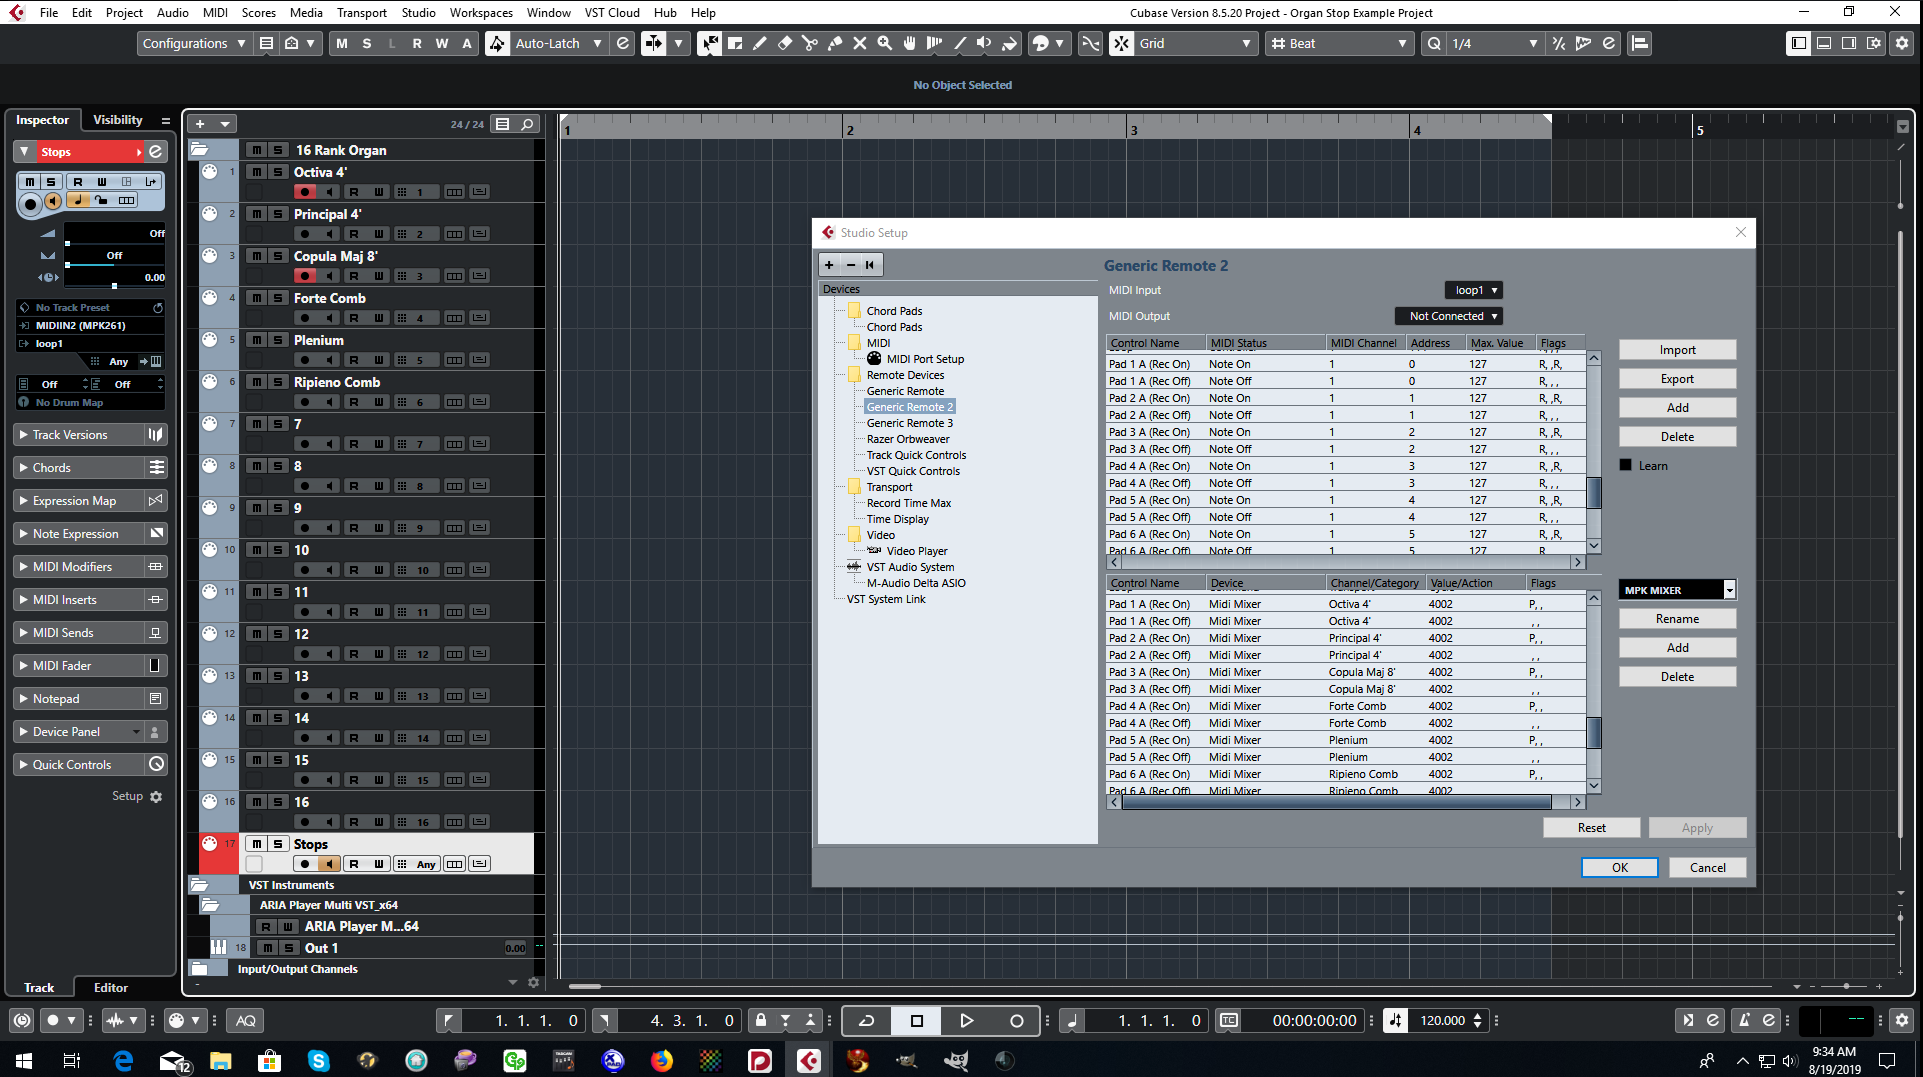Select the Zoom magnifier tool

coord(885,43)
